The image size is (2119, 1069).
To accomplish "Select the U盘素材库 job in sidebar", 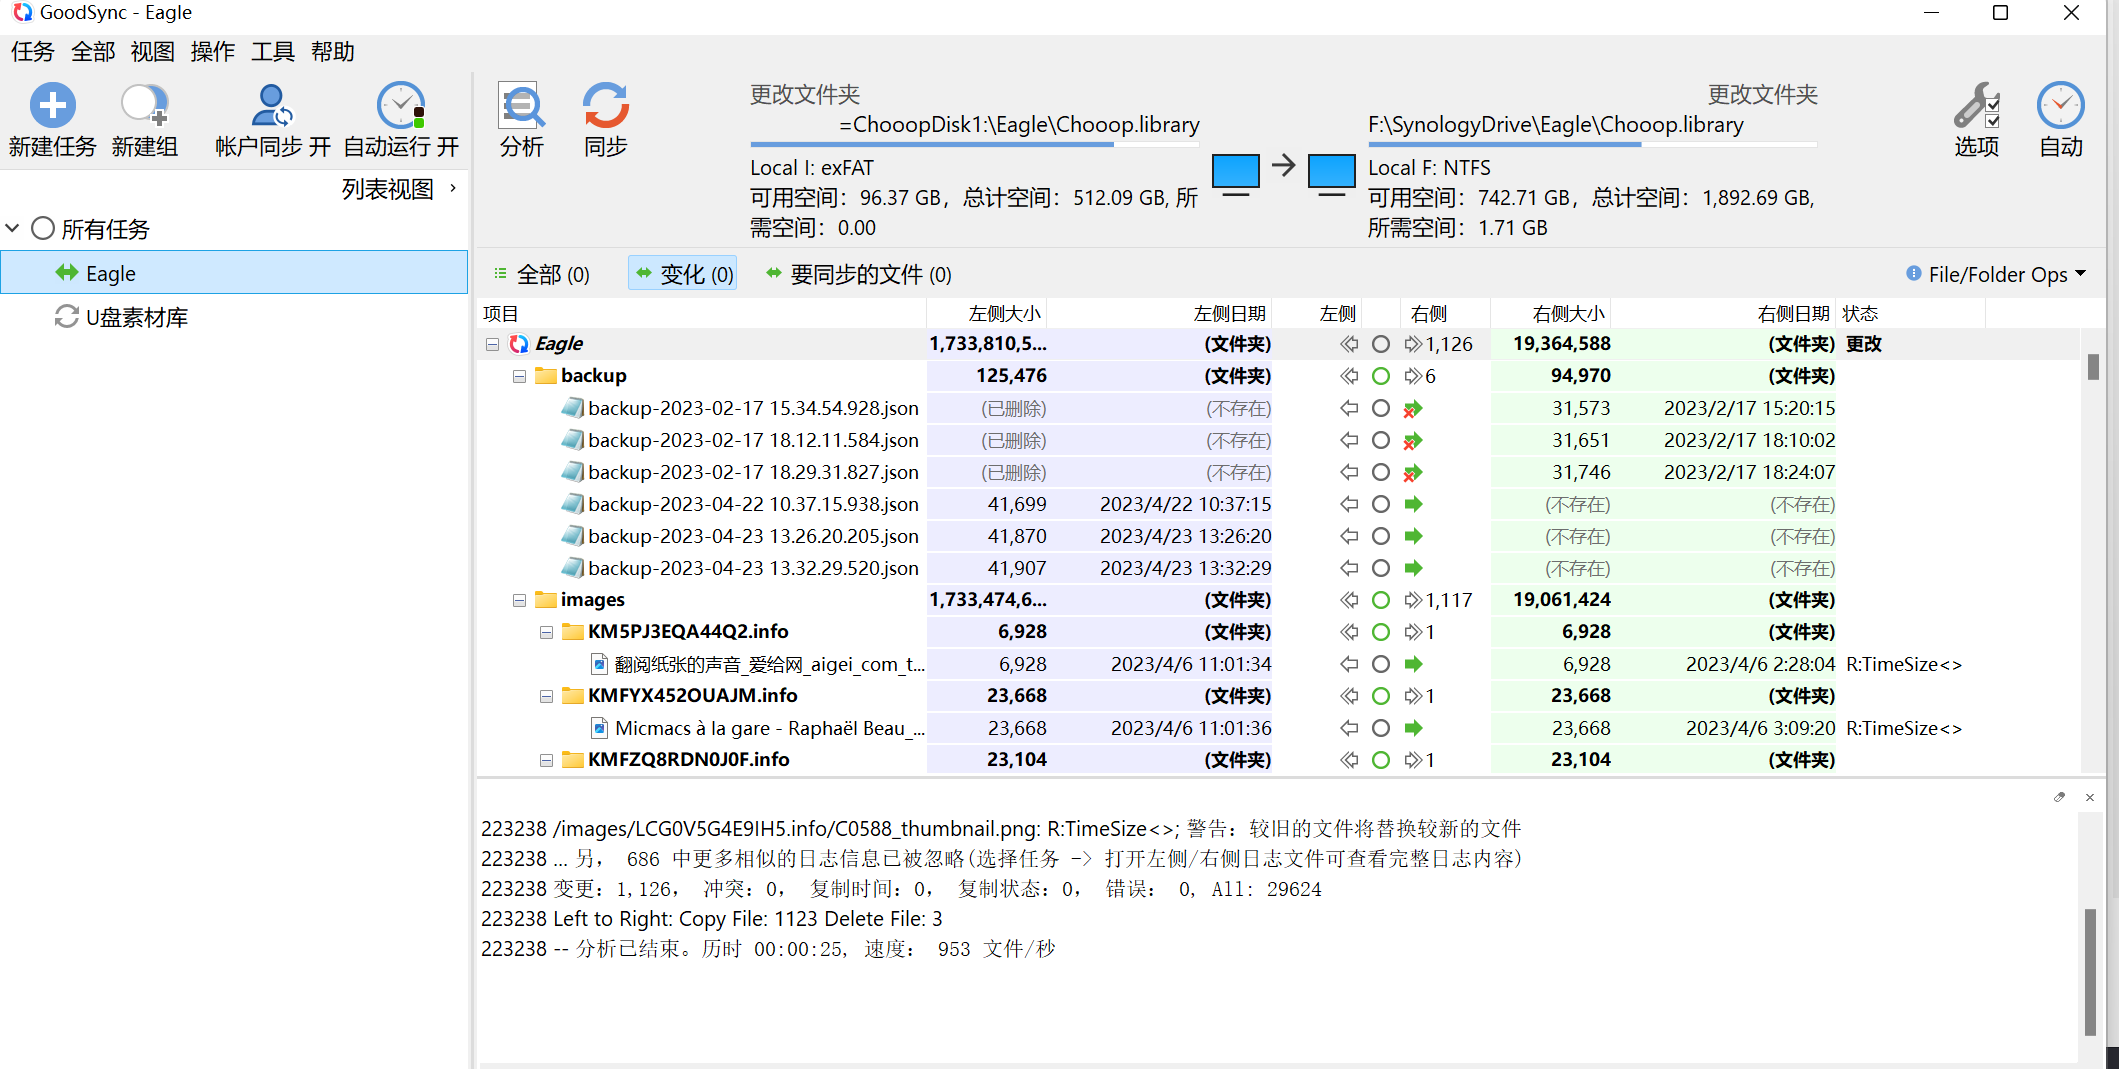I will pyautogui.click(x=136, y=318).
